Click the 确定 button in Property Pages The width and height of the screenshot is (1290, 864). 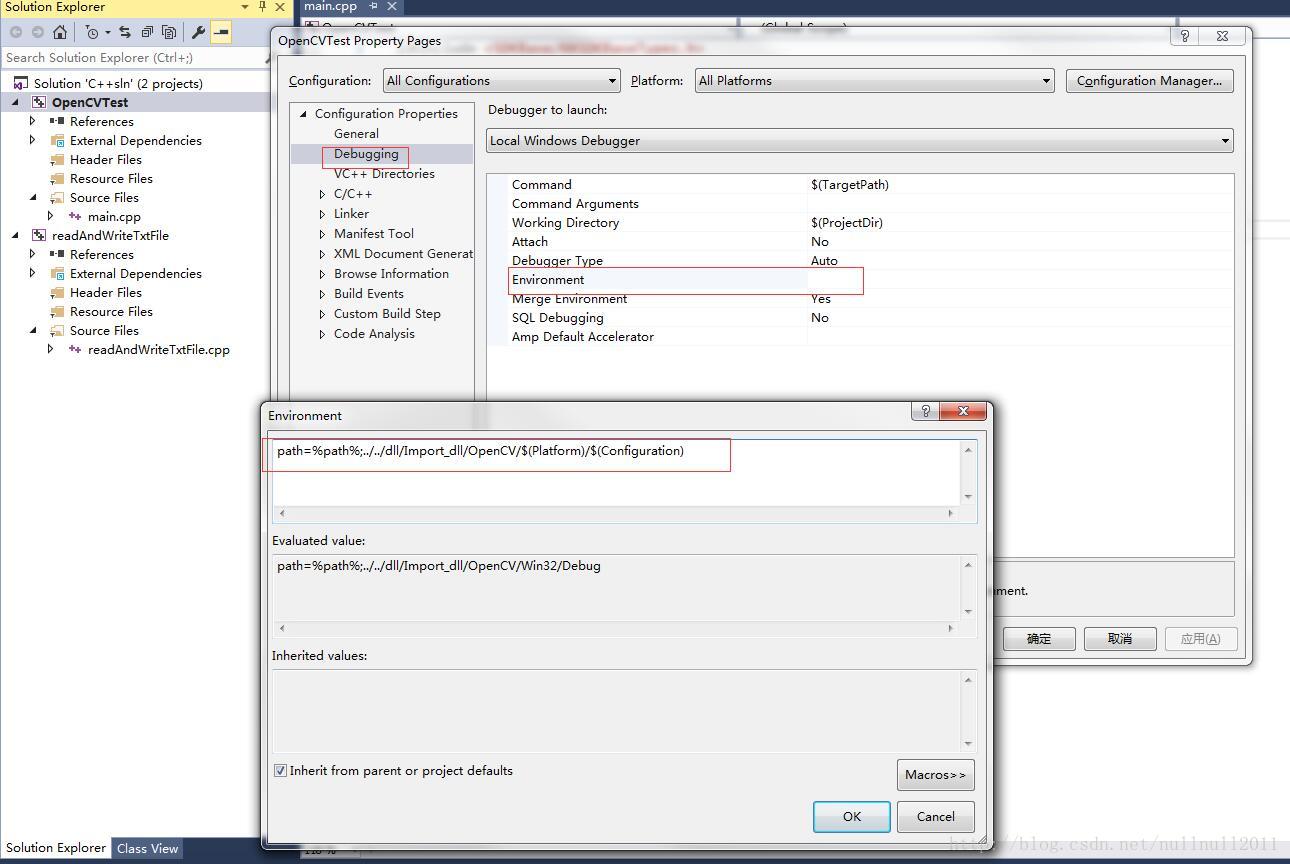(x=1039, y=639)
